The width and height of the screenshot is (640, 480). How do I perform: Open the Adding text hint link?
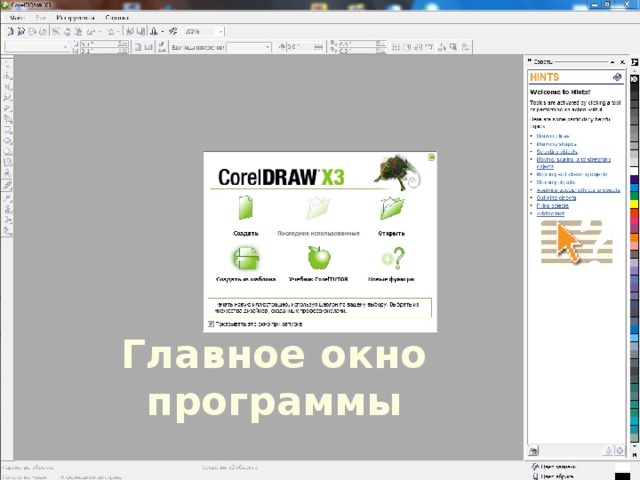tap(550, 213)
